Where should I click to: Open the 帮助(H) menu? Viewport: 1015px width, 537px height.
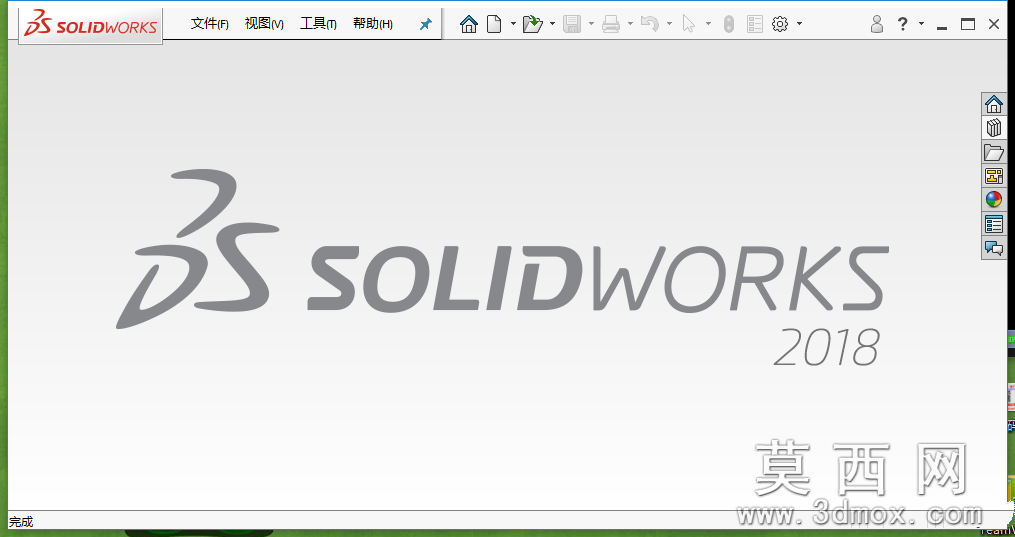pos(372,24)
